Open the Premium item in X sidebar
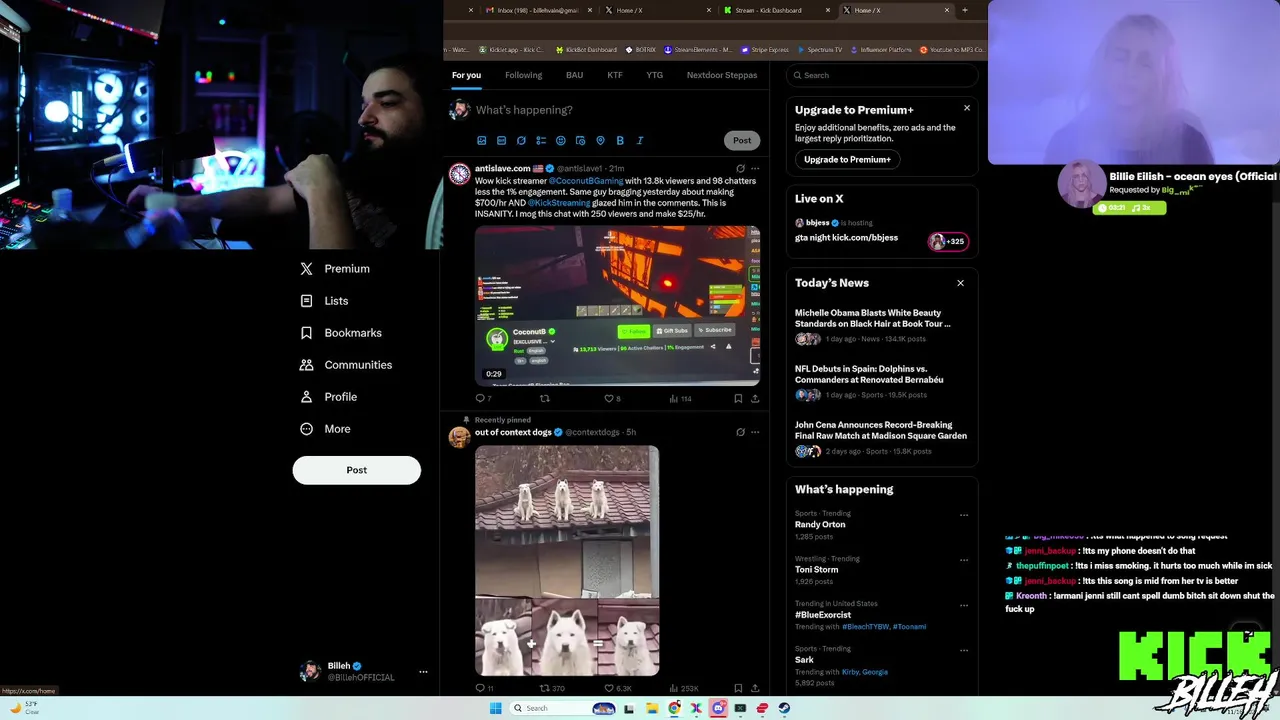The height and width of the screenshot is (720, 1280). [335, 269]
